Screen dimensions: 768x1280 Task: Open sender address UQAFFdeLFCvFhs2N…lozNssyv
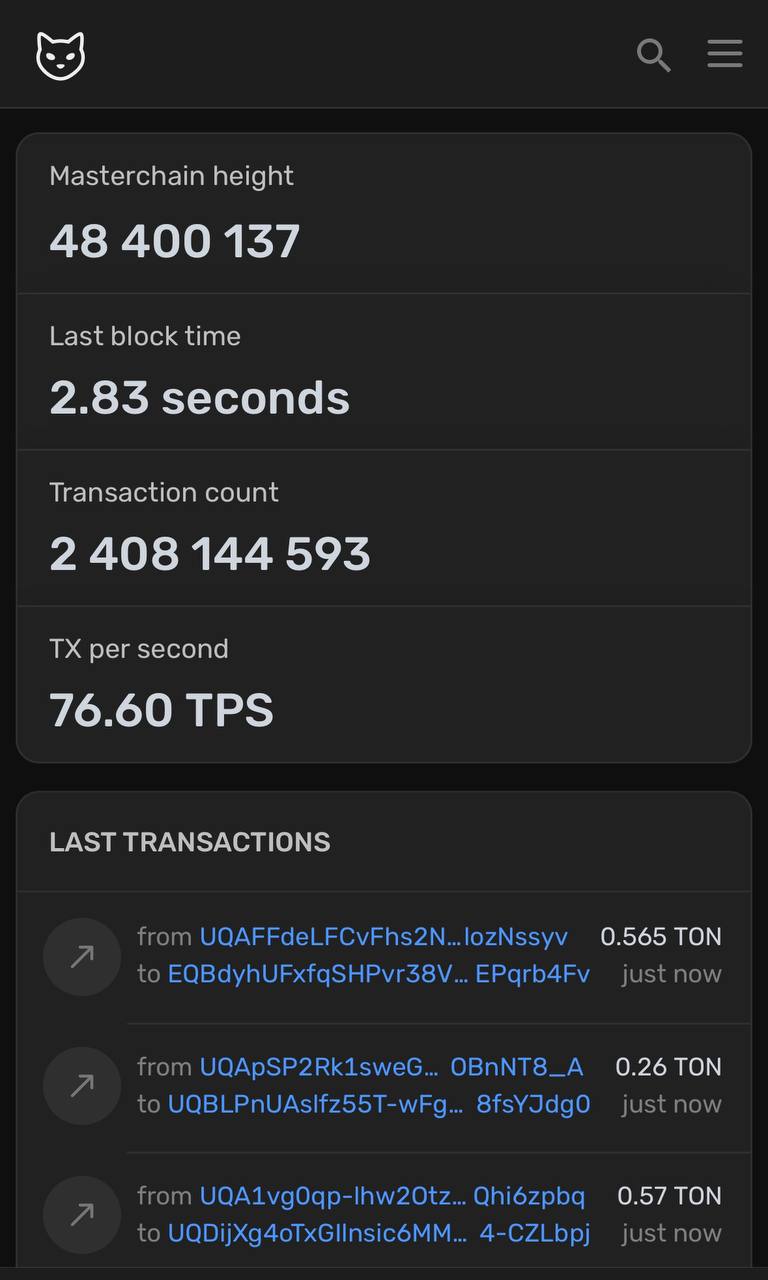click(x=384, y=937)
